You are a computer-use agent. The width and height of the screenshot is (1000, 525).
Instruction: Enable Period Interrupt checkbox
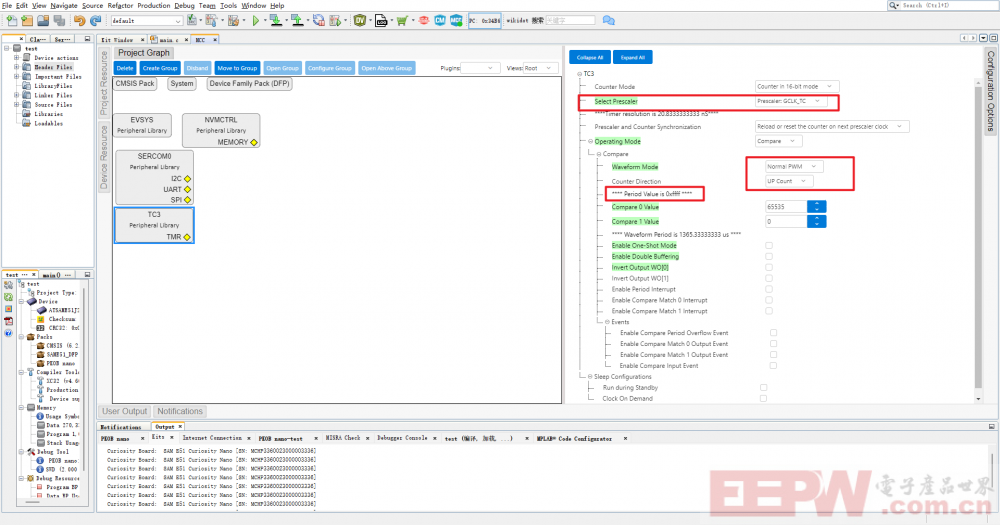[x=768, y=289]
